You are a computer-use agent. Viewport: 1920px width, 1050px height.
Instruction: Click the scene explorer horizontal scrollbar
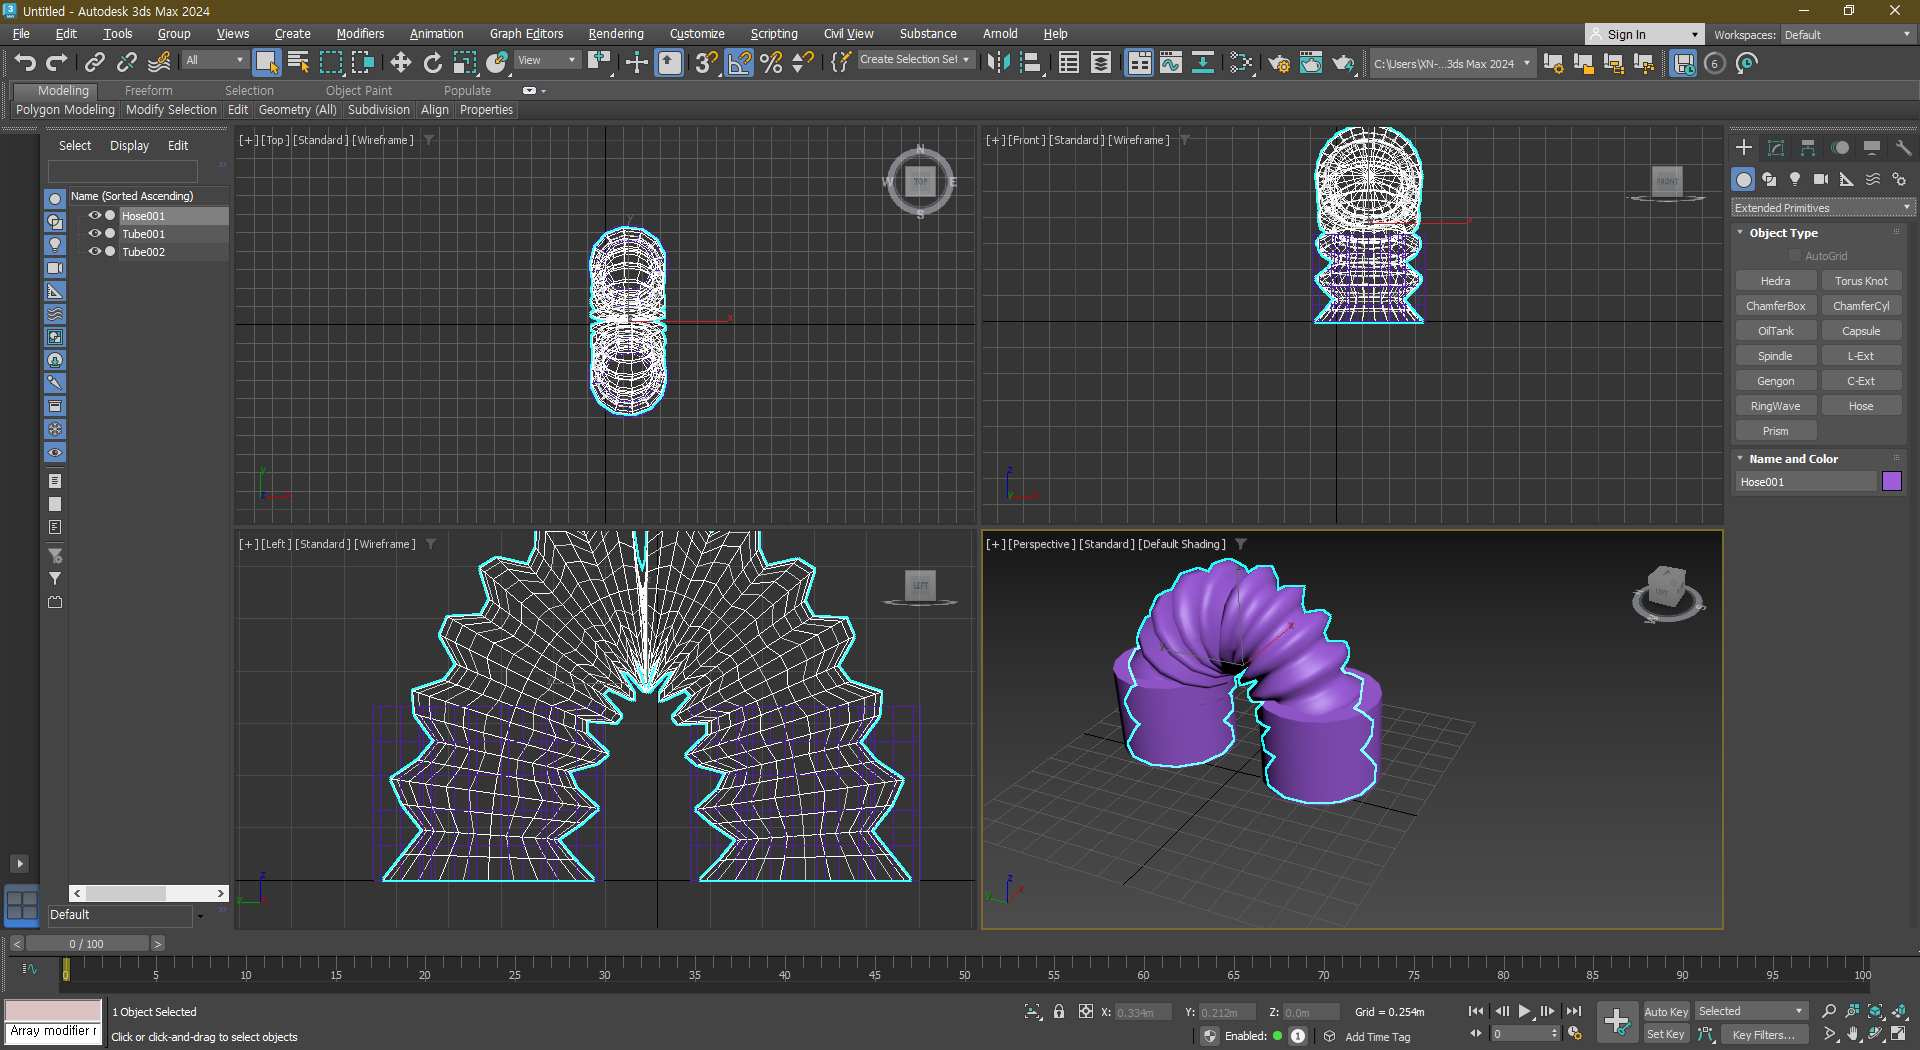[149, 893]
